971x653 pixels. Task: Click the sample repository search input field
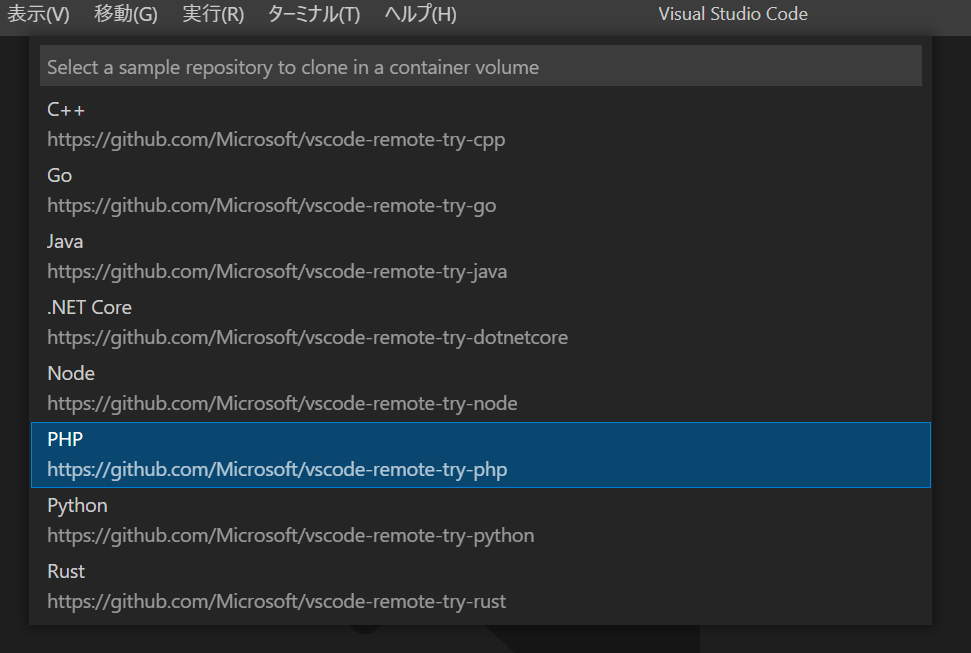481,66
